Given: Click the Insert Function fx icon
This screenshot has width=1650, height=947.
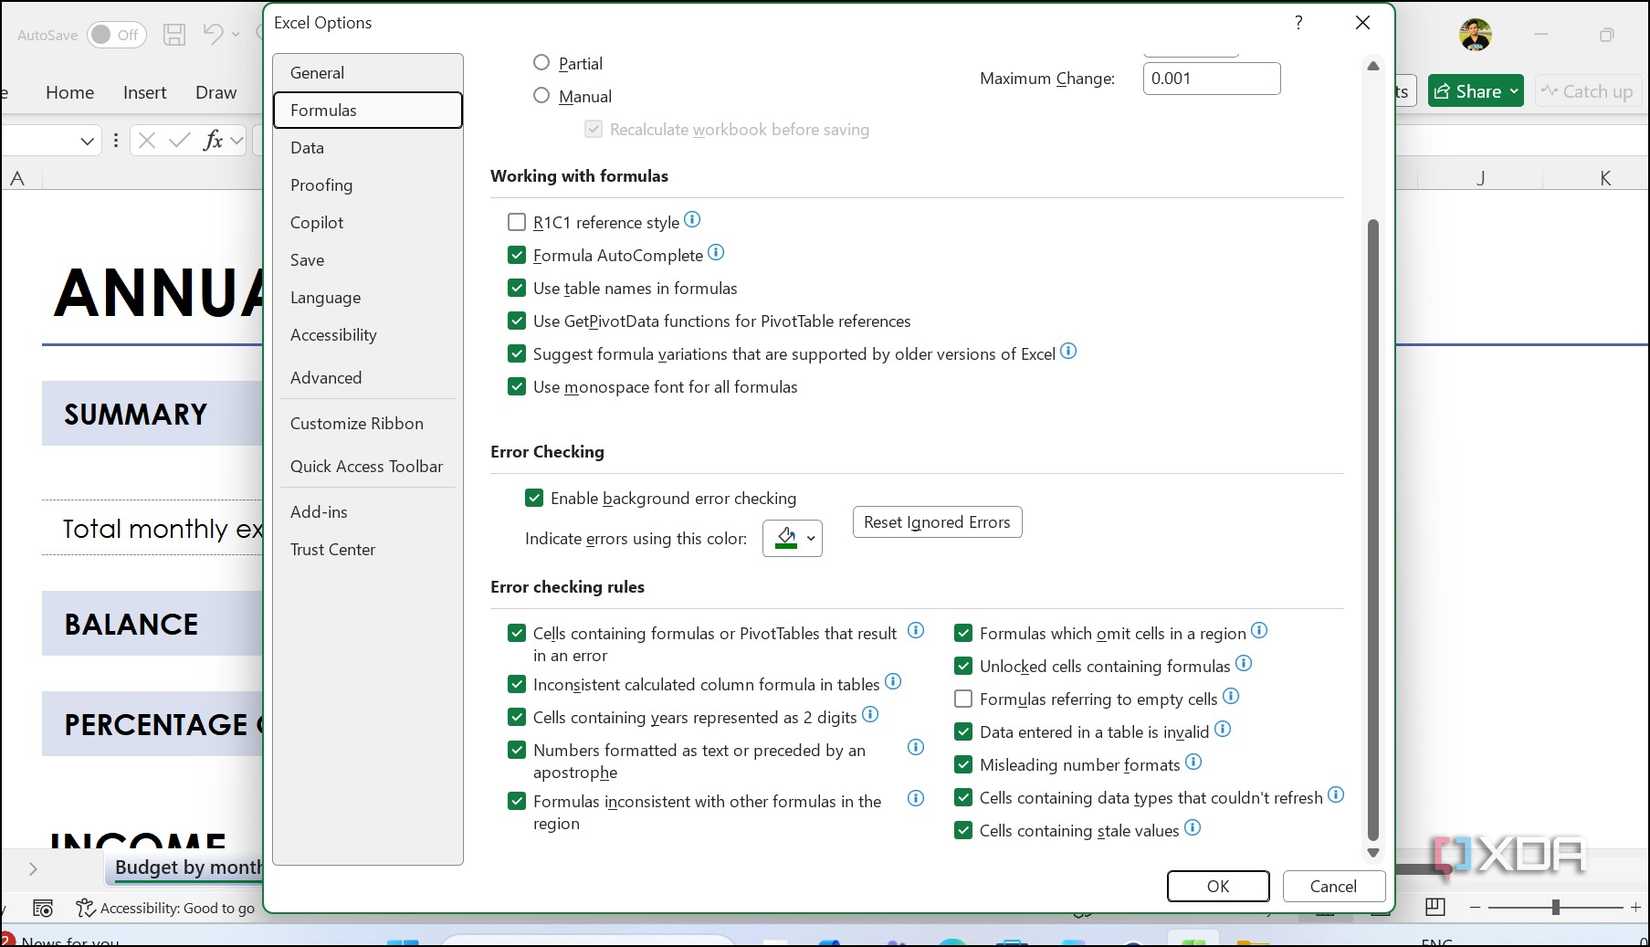Looking at the screenshot, I should 212,140.
